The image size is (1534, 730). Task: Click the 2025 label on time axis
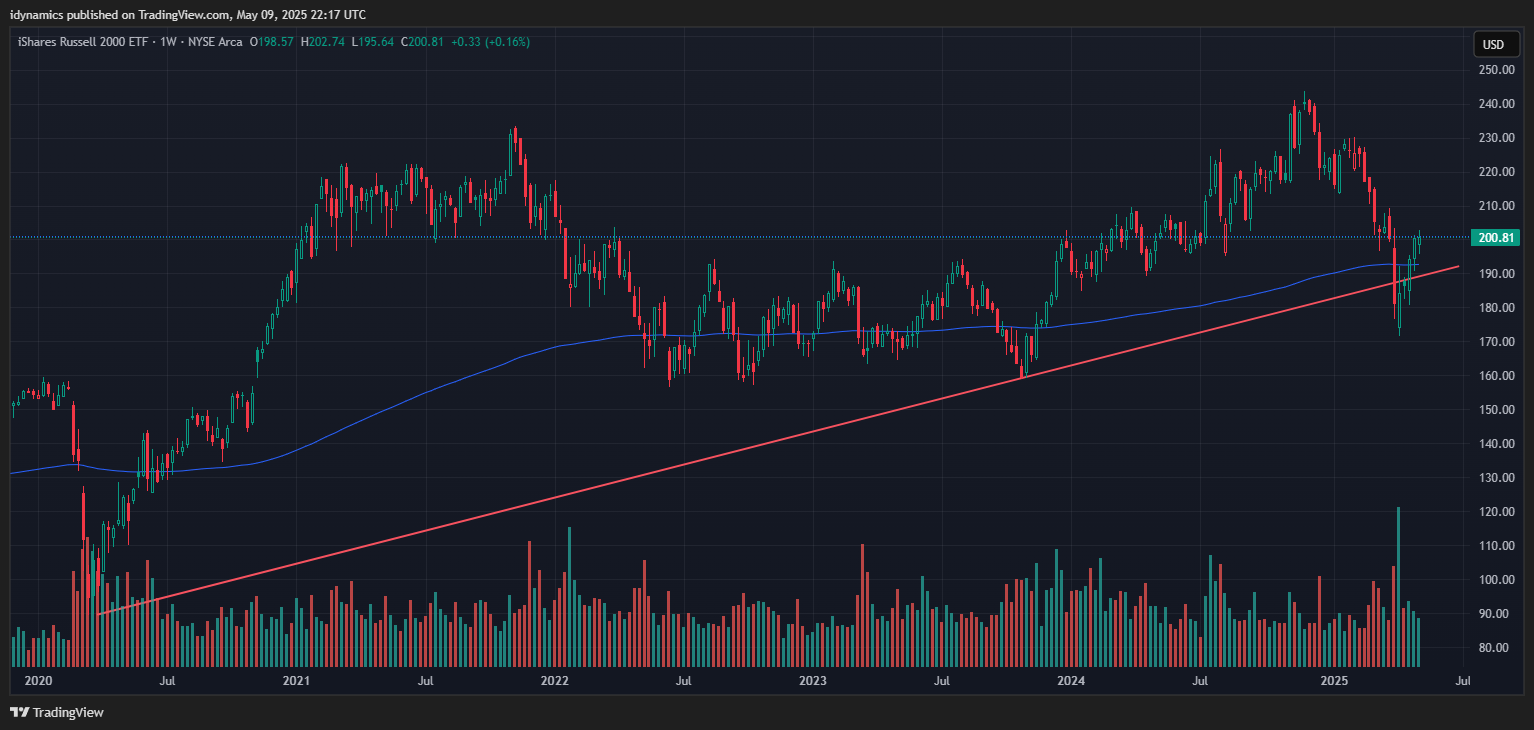tap(1335, 681)
